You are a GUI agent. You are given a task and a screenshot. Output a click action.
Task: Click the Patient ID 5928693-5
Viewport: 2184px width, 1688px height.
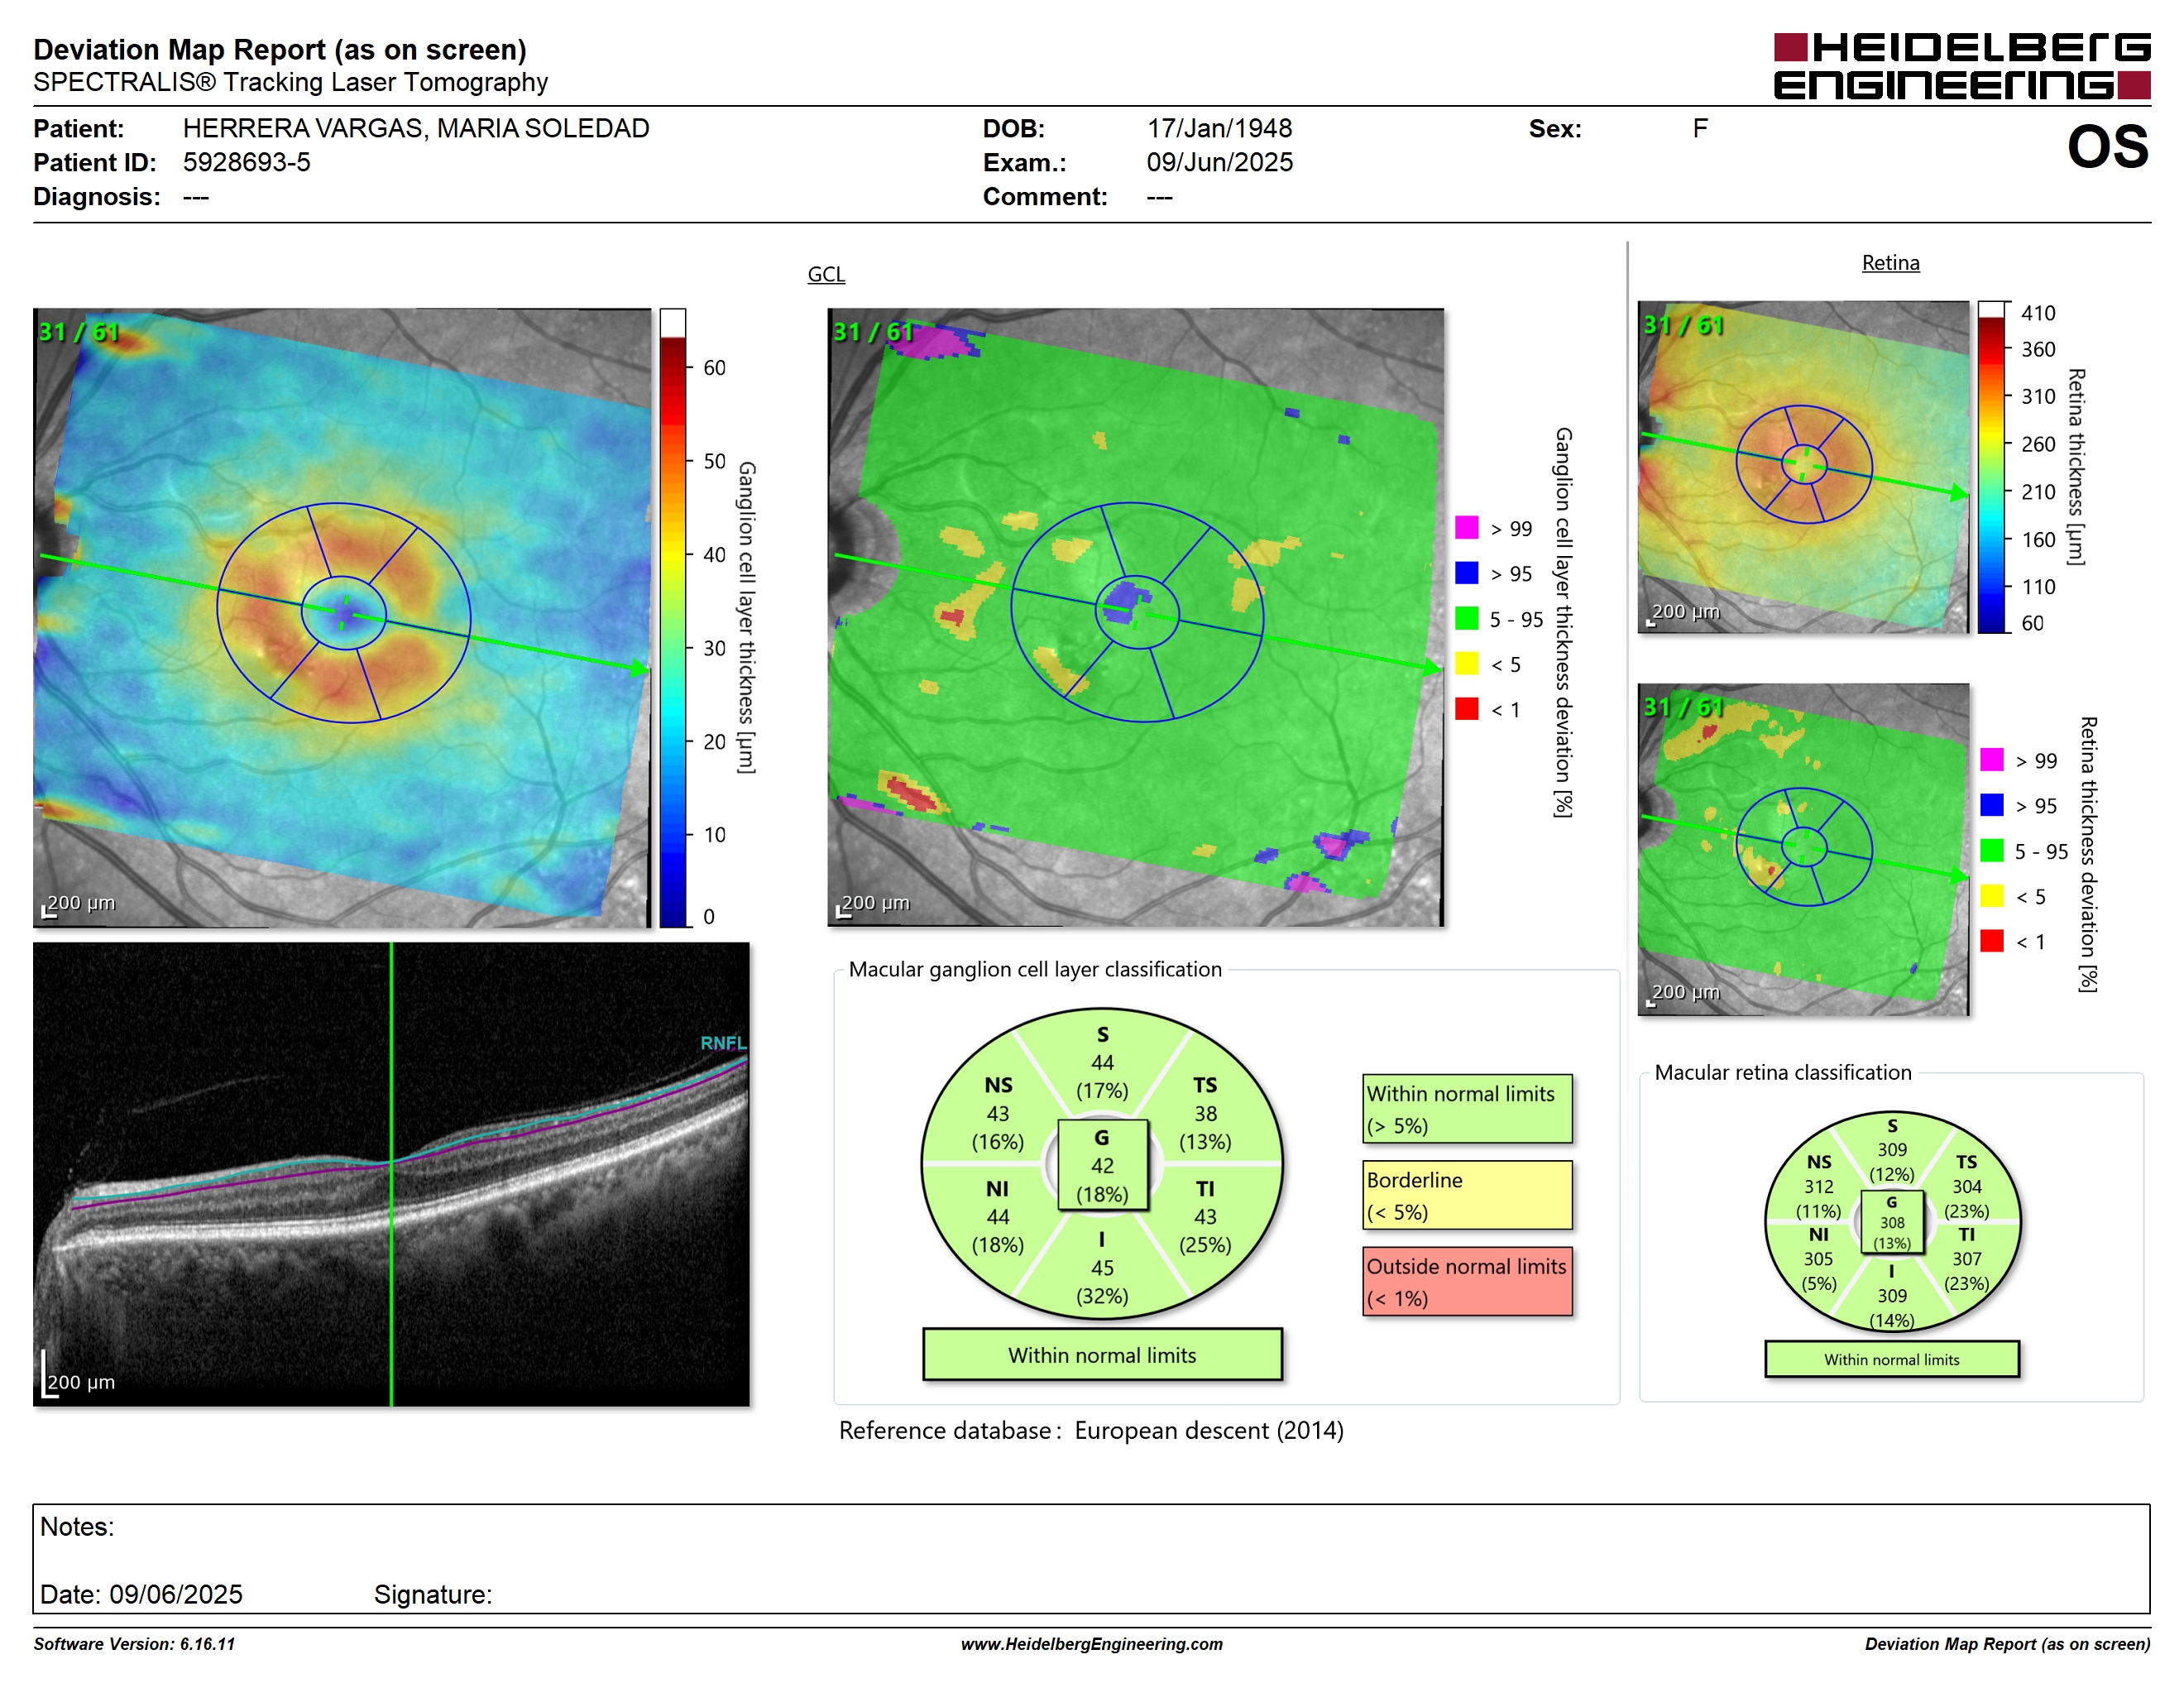click(x=246, y=162)
